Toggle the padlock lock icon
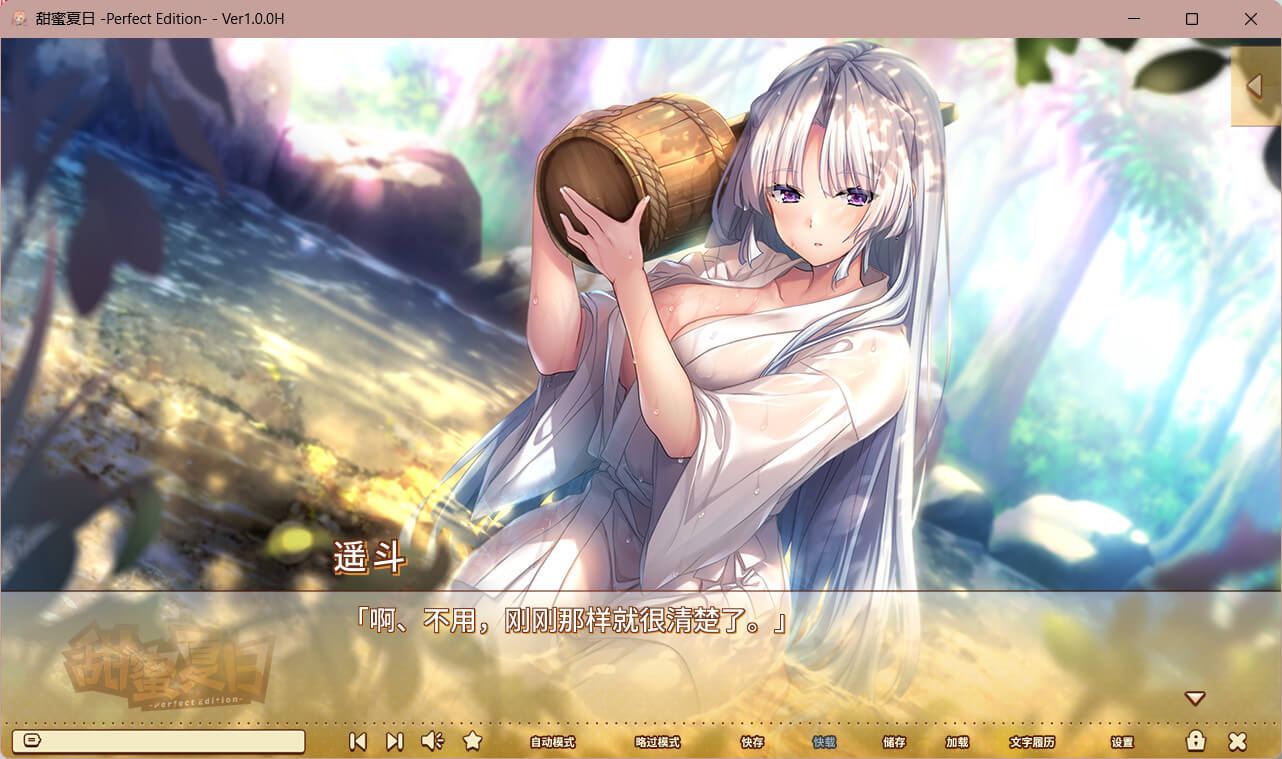Screen dimensions: 1282x759 pyautogui.click(x=1195, y=741)
